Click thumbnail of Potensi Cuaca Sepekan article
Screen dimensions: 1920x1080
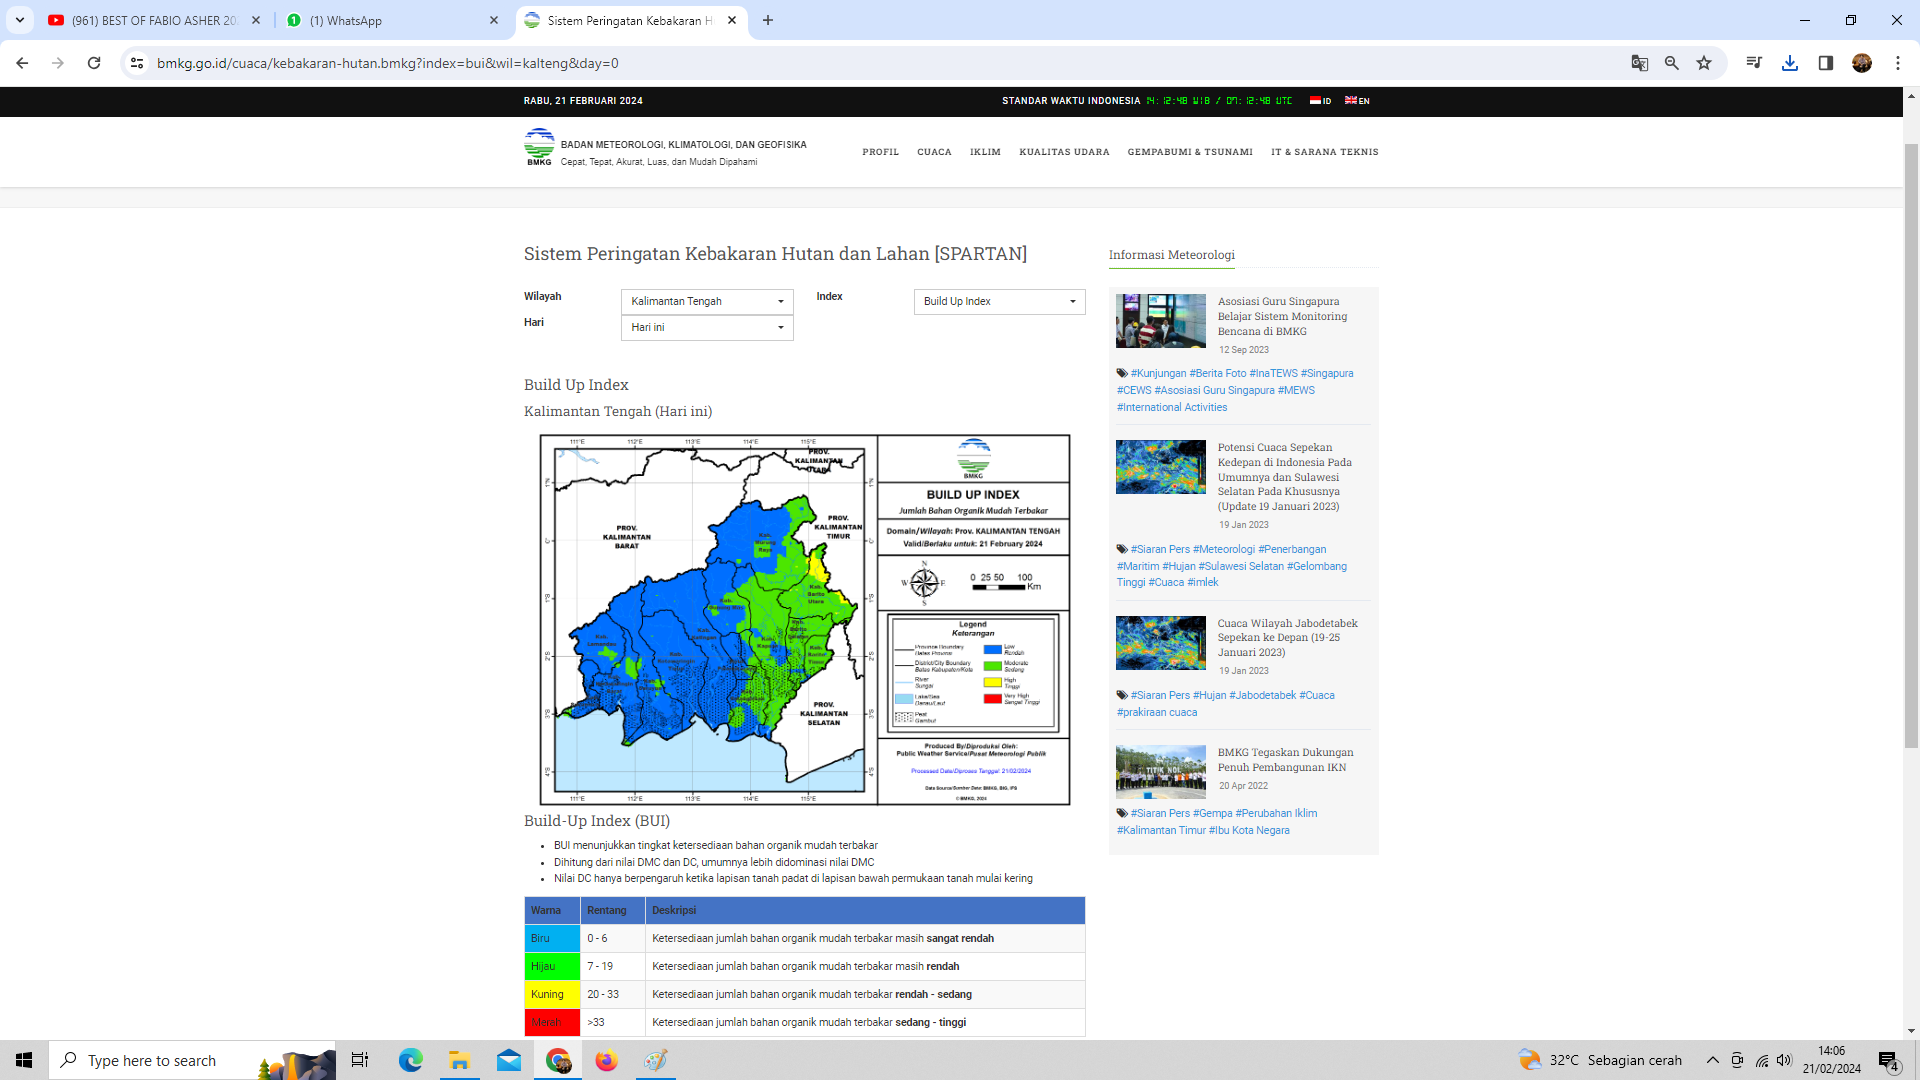coord(1161,467)
